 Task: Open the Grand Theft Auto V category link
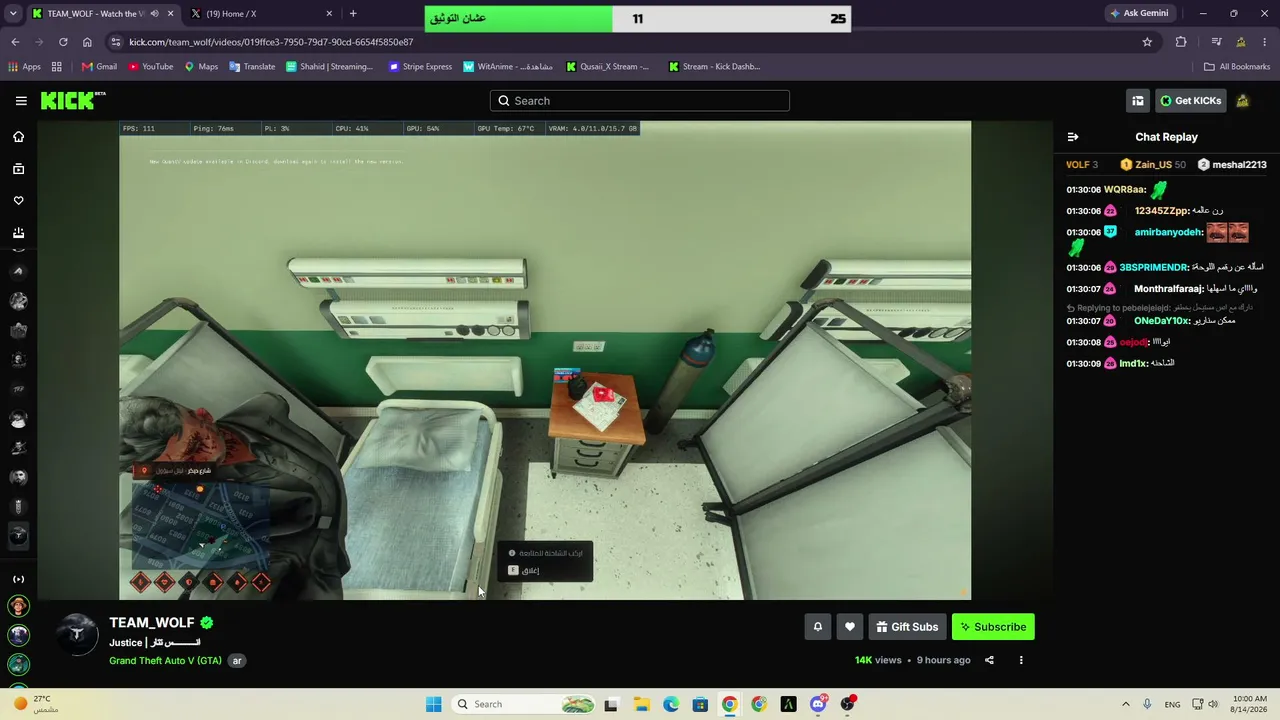coord(165,661)
